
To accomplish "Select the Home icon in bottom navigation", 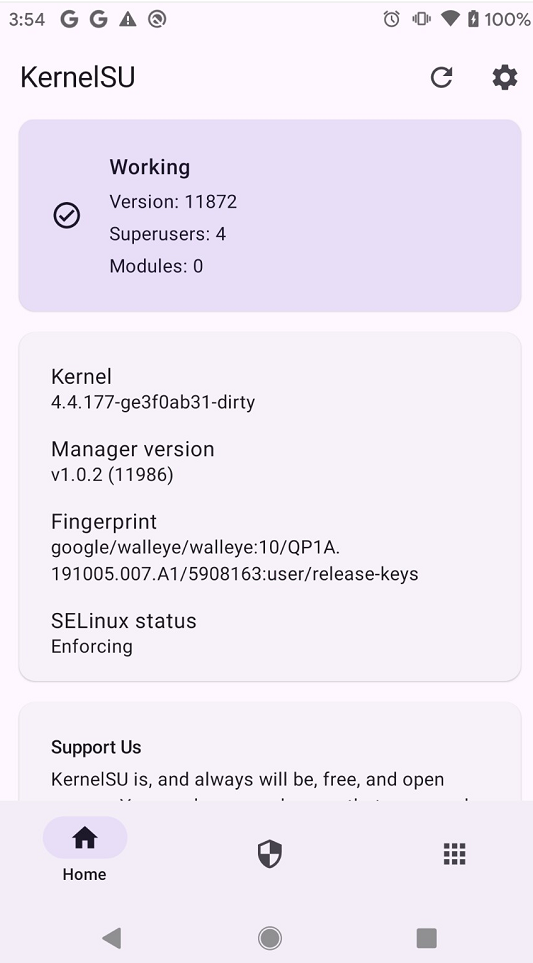I will pyautogui.click(x=85, y=837).
